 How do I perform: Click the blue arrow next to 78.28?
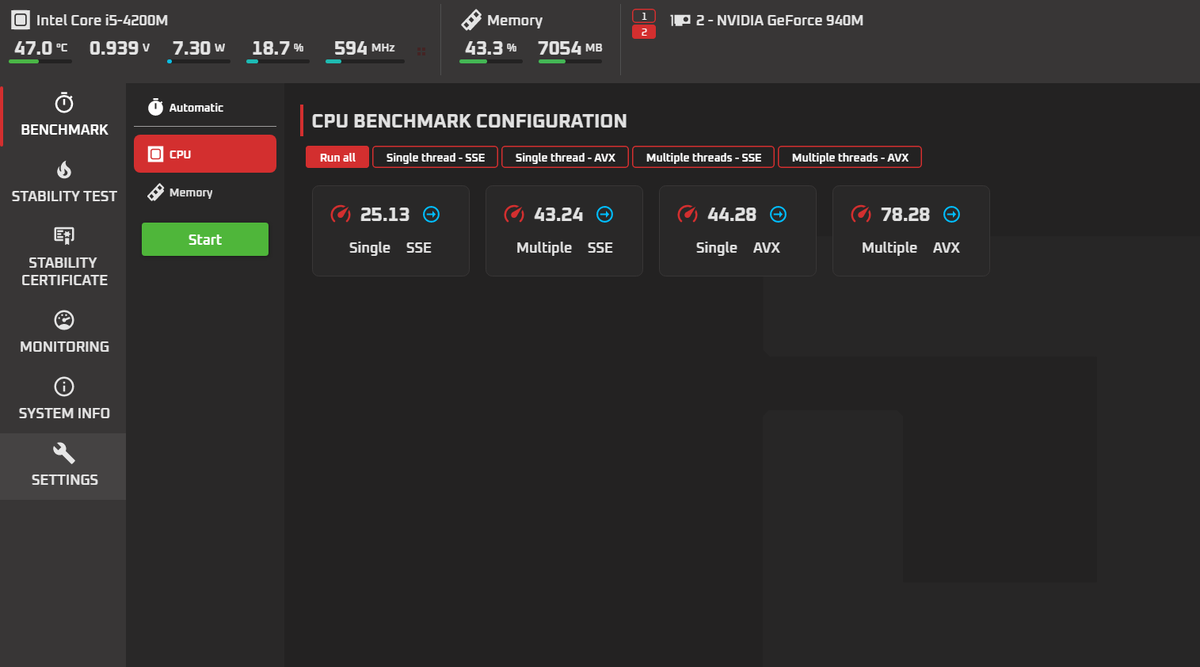[x=952, y=214]
